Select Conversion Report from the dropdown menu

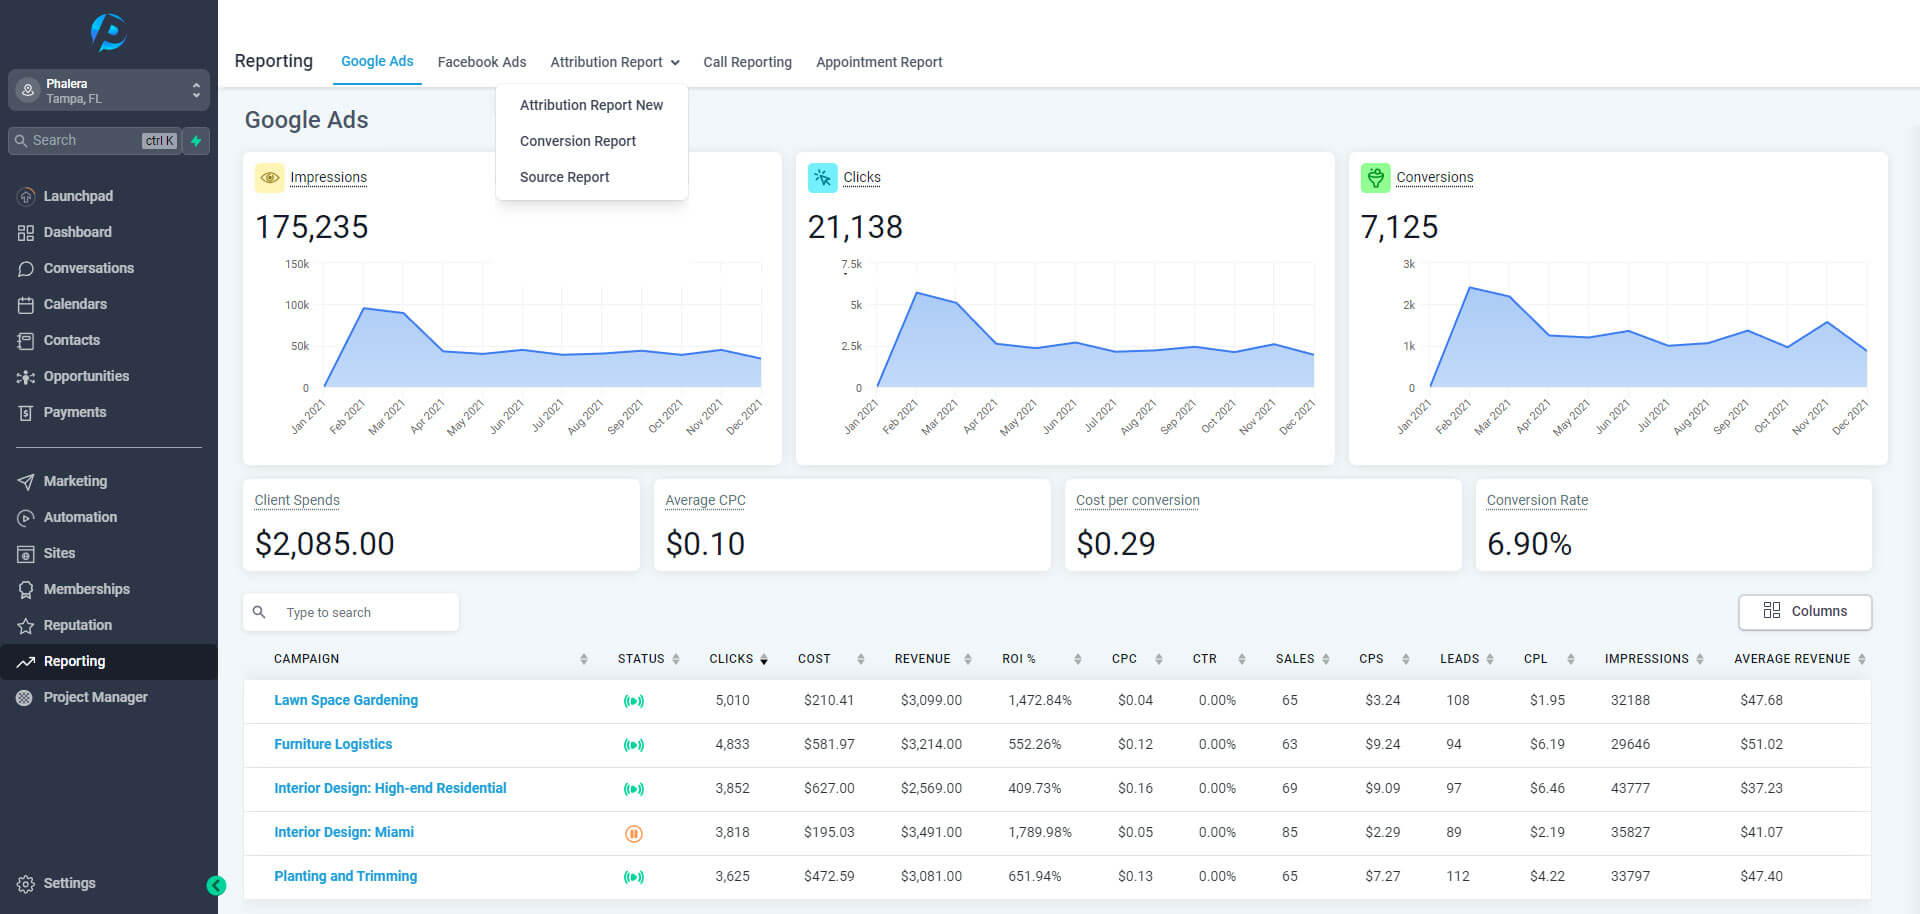tap(578, 141)
